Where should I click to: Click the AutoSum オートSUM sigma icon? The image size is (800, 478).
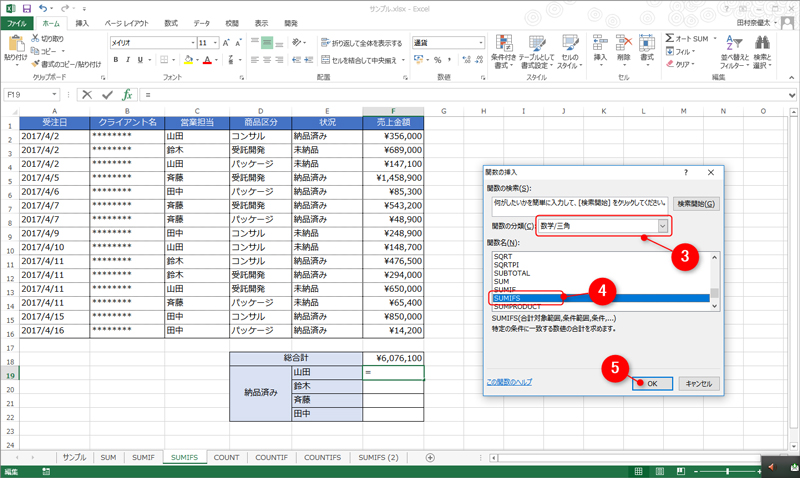tap(670, 38)
